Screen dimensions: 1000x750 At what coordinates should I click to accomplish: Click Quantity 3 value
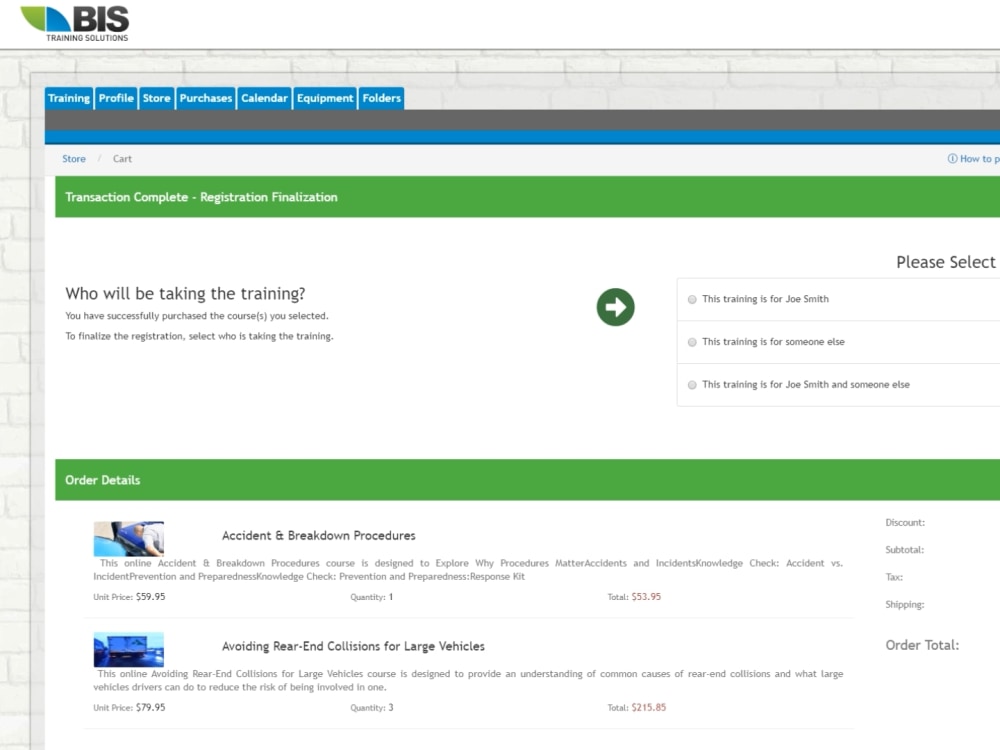click(x=391, y=708)
